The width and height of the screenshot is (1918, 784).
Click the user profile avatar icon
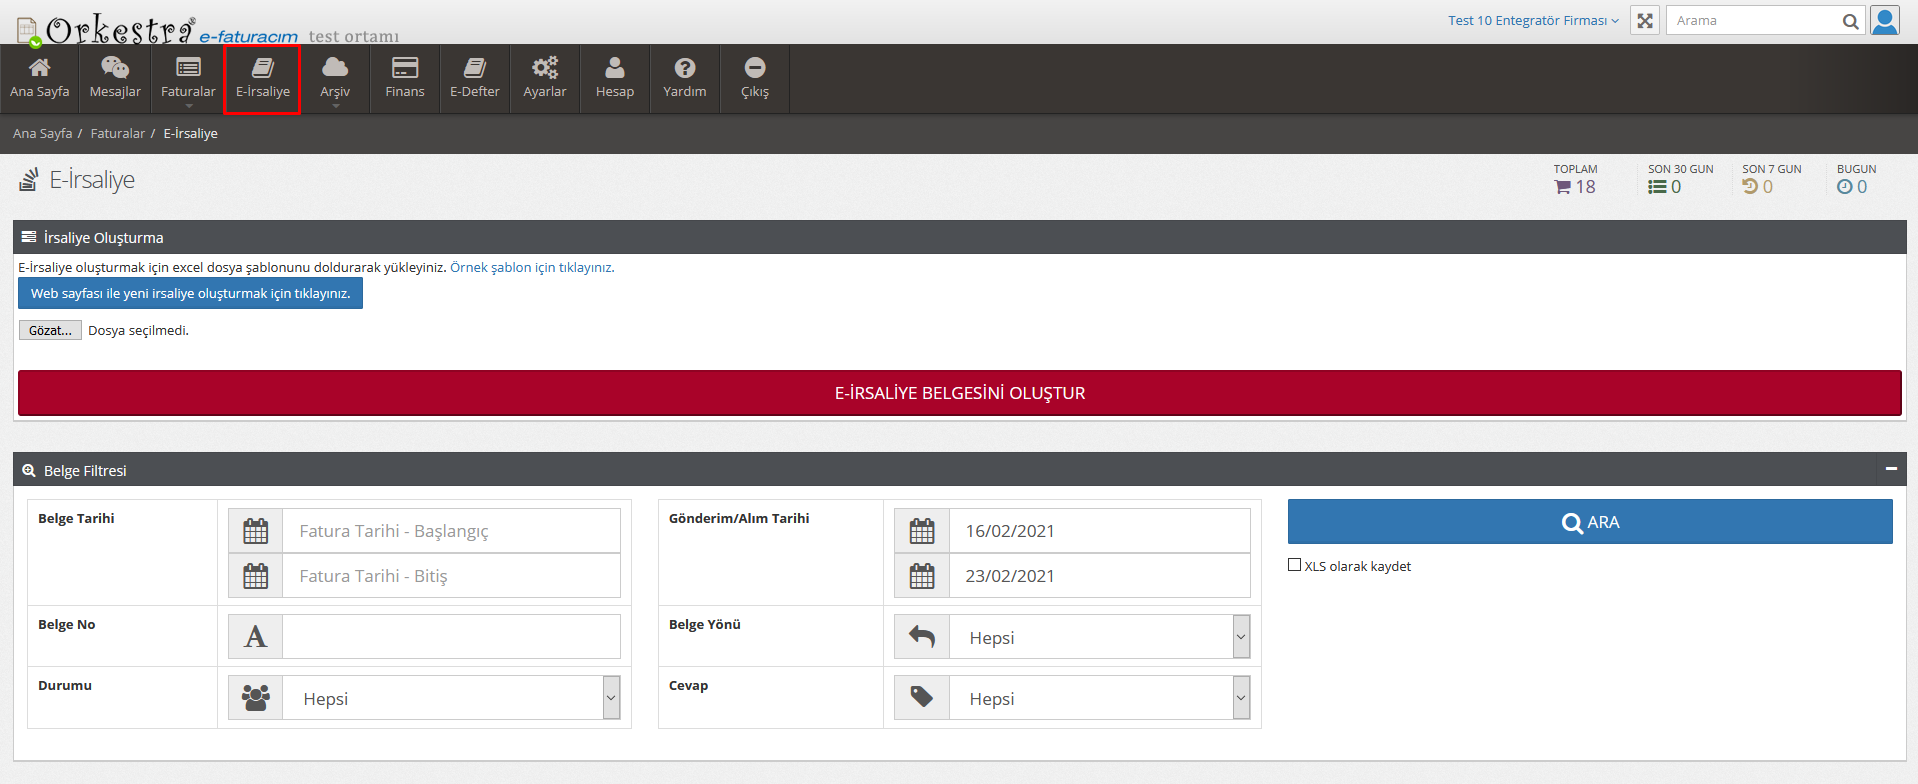tap(1885, 21)
